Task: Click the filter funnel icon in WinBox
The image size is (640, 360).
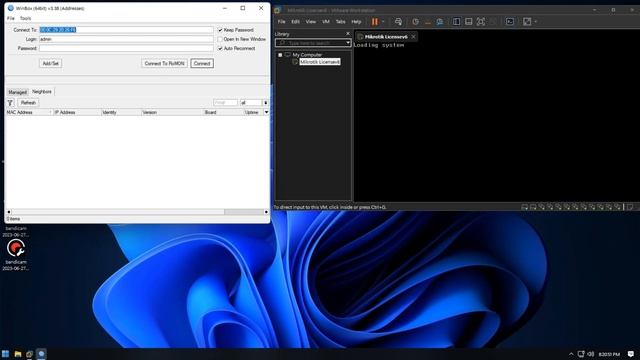Action: click(x=11, y=103)
